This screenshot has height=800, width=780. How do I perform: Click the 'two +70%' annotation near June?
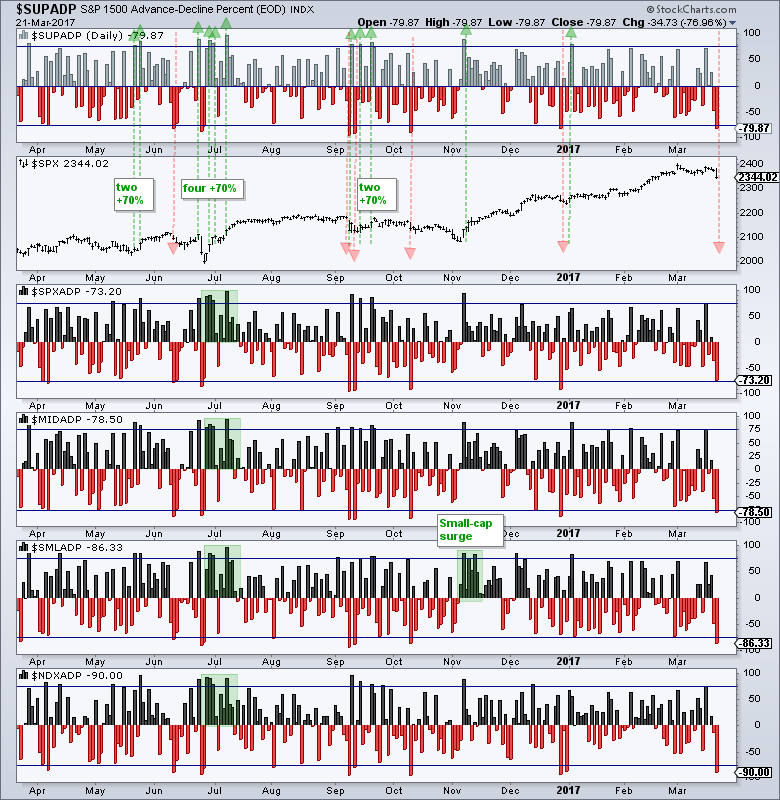(x=133, y=194)
